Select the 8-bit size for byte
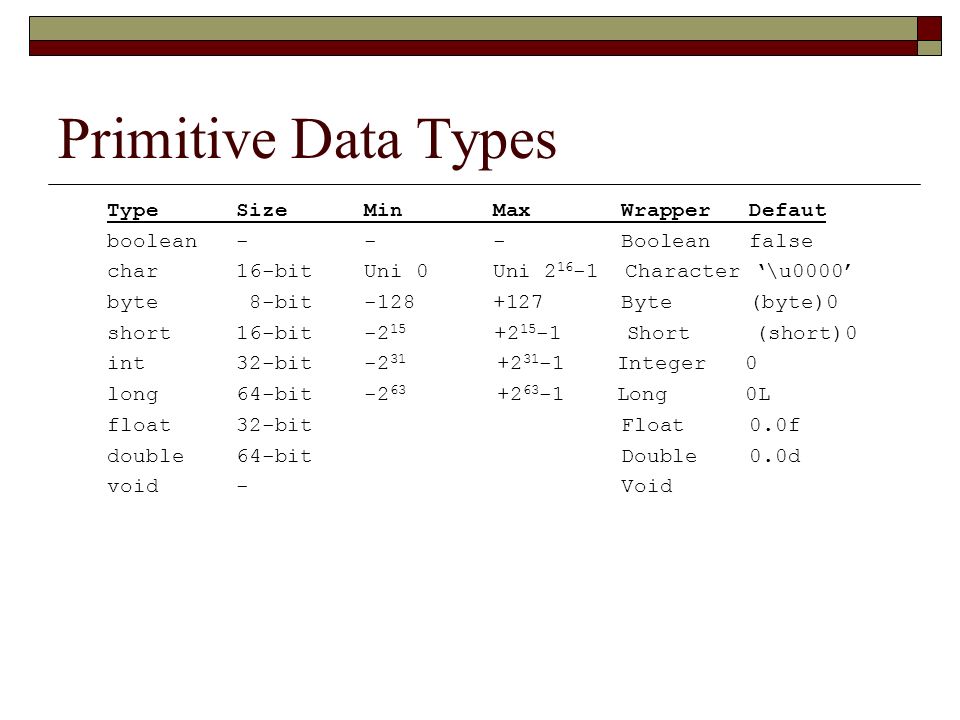Image resolution: width=960 pixels, height=720 pixels. click(281, 302)
